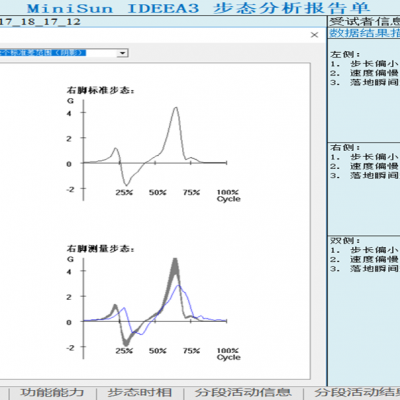Click the MiniSun IDEEA3 report title
Screen dimensions: 400x400
(x=198, y=8)
